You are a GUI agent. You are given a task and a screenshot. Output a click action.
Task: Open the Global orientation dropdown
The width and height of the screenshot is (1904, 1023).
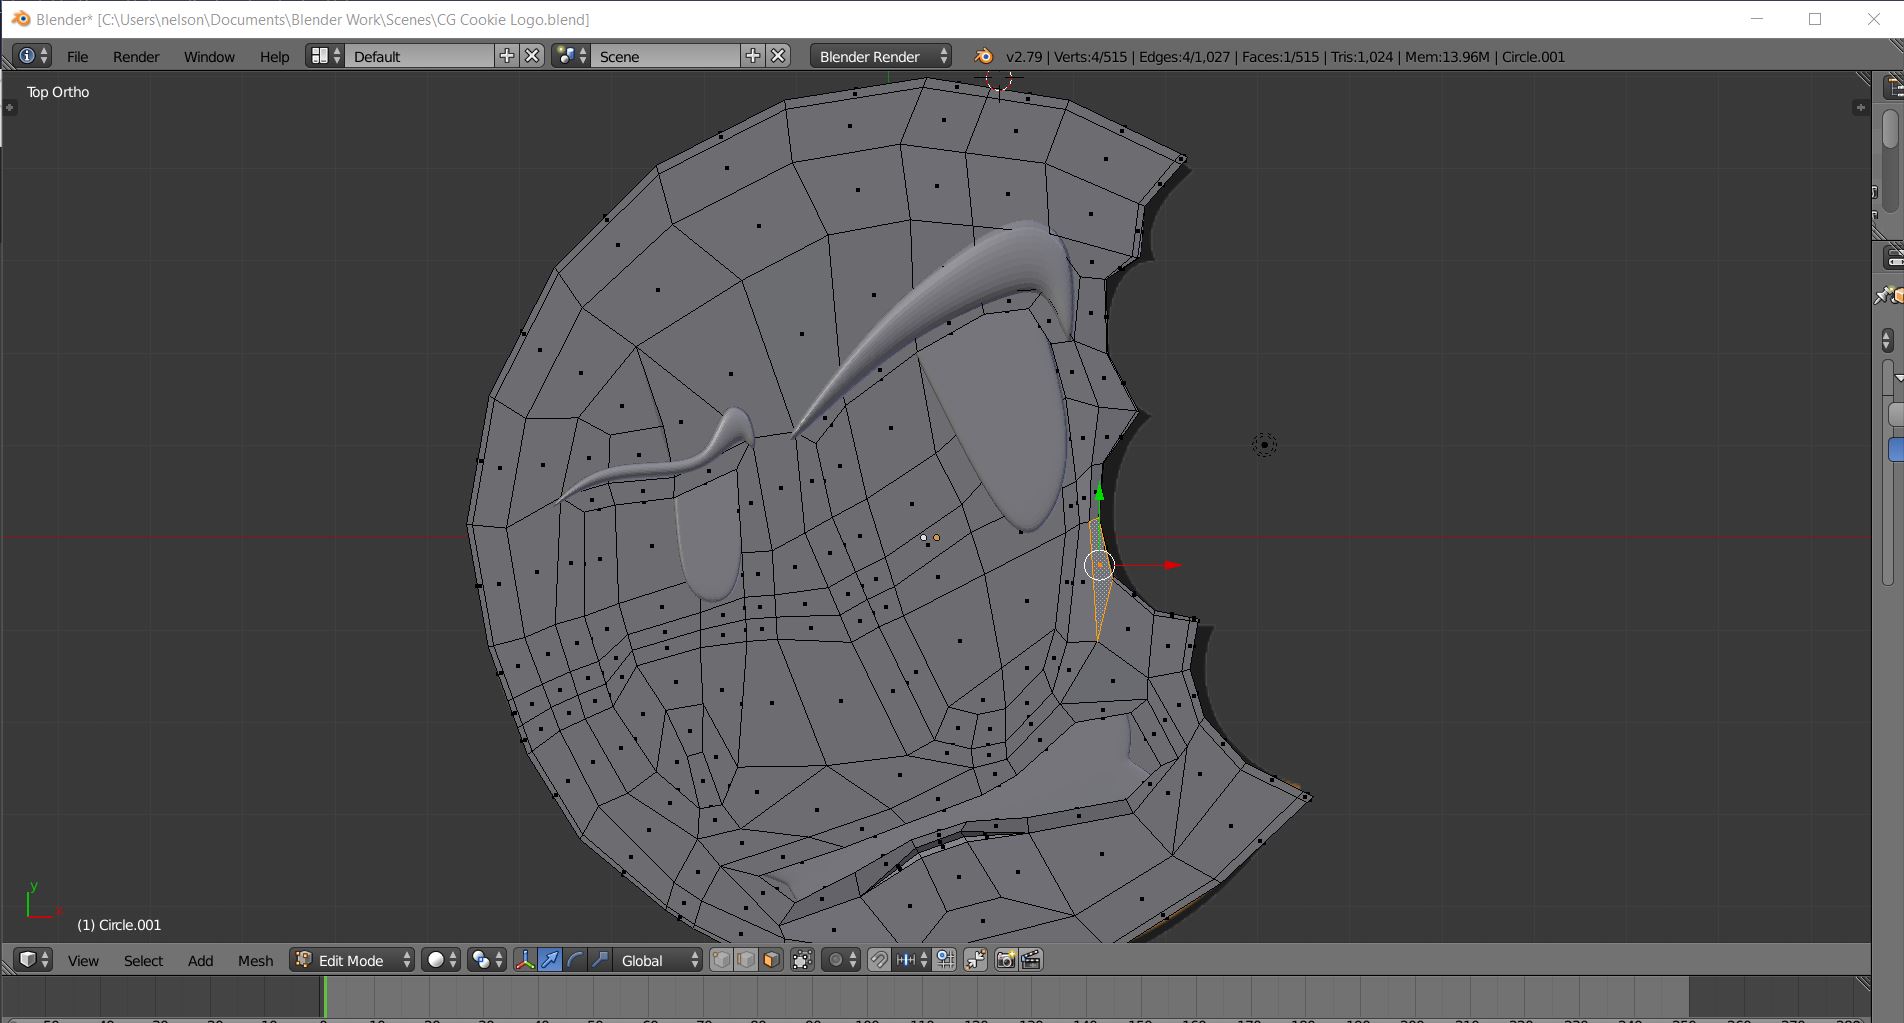click(657, 960)
